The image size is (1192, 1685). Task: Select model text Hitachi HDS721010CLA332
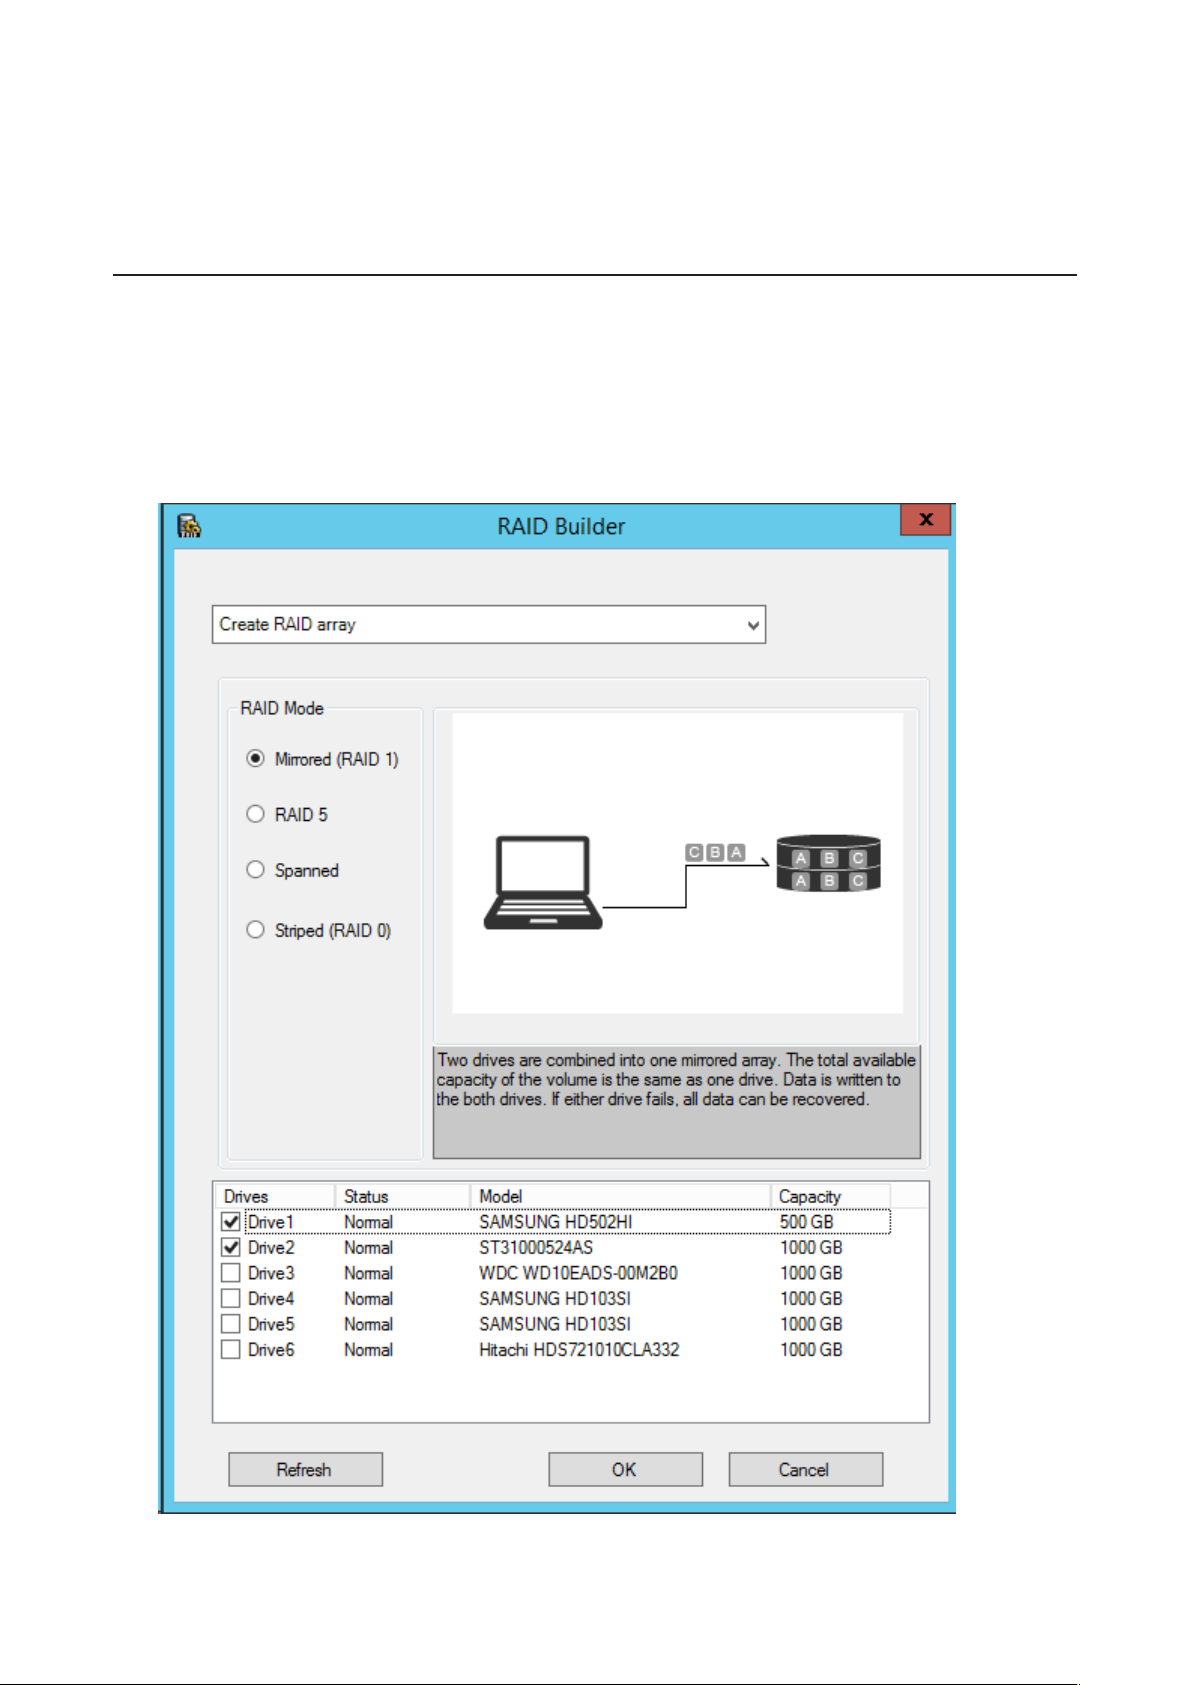(x=579, y=1349)
